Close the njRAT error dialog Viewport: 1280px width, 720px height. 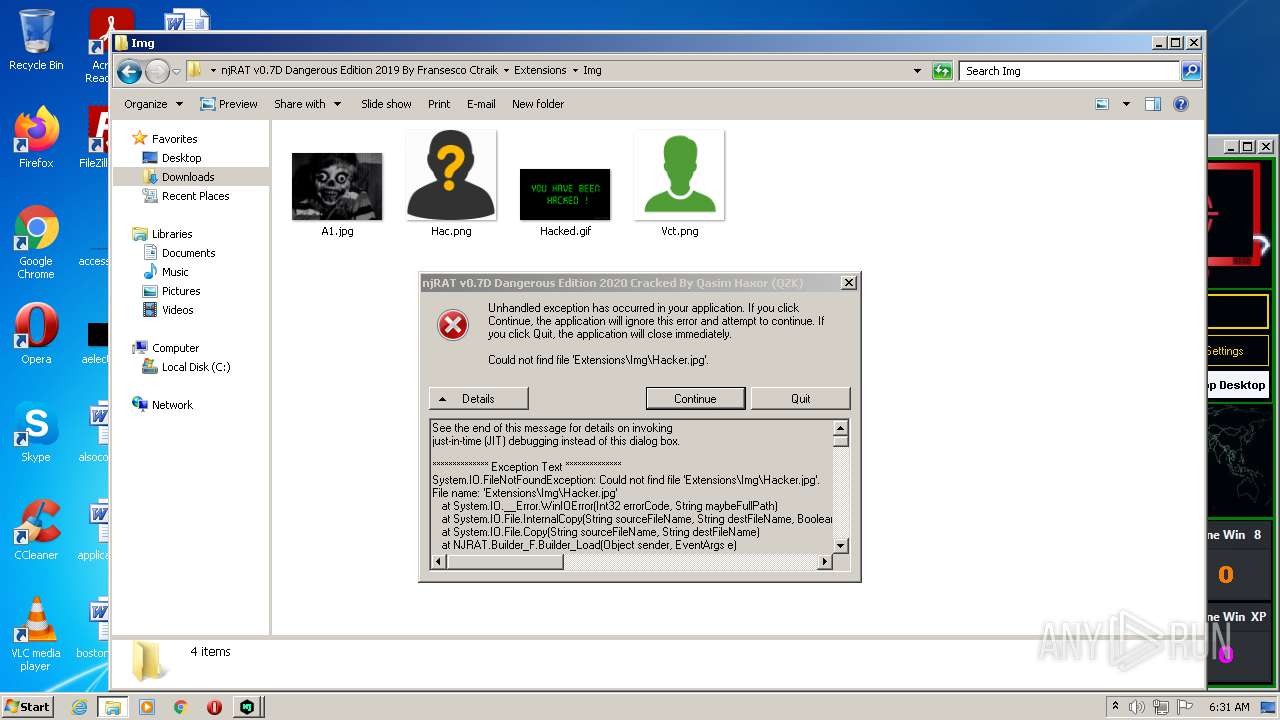[x=849, y=283]
